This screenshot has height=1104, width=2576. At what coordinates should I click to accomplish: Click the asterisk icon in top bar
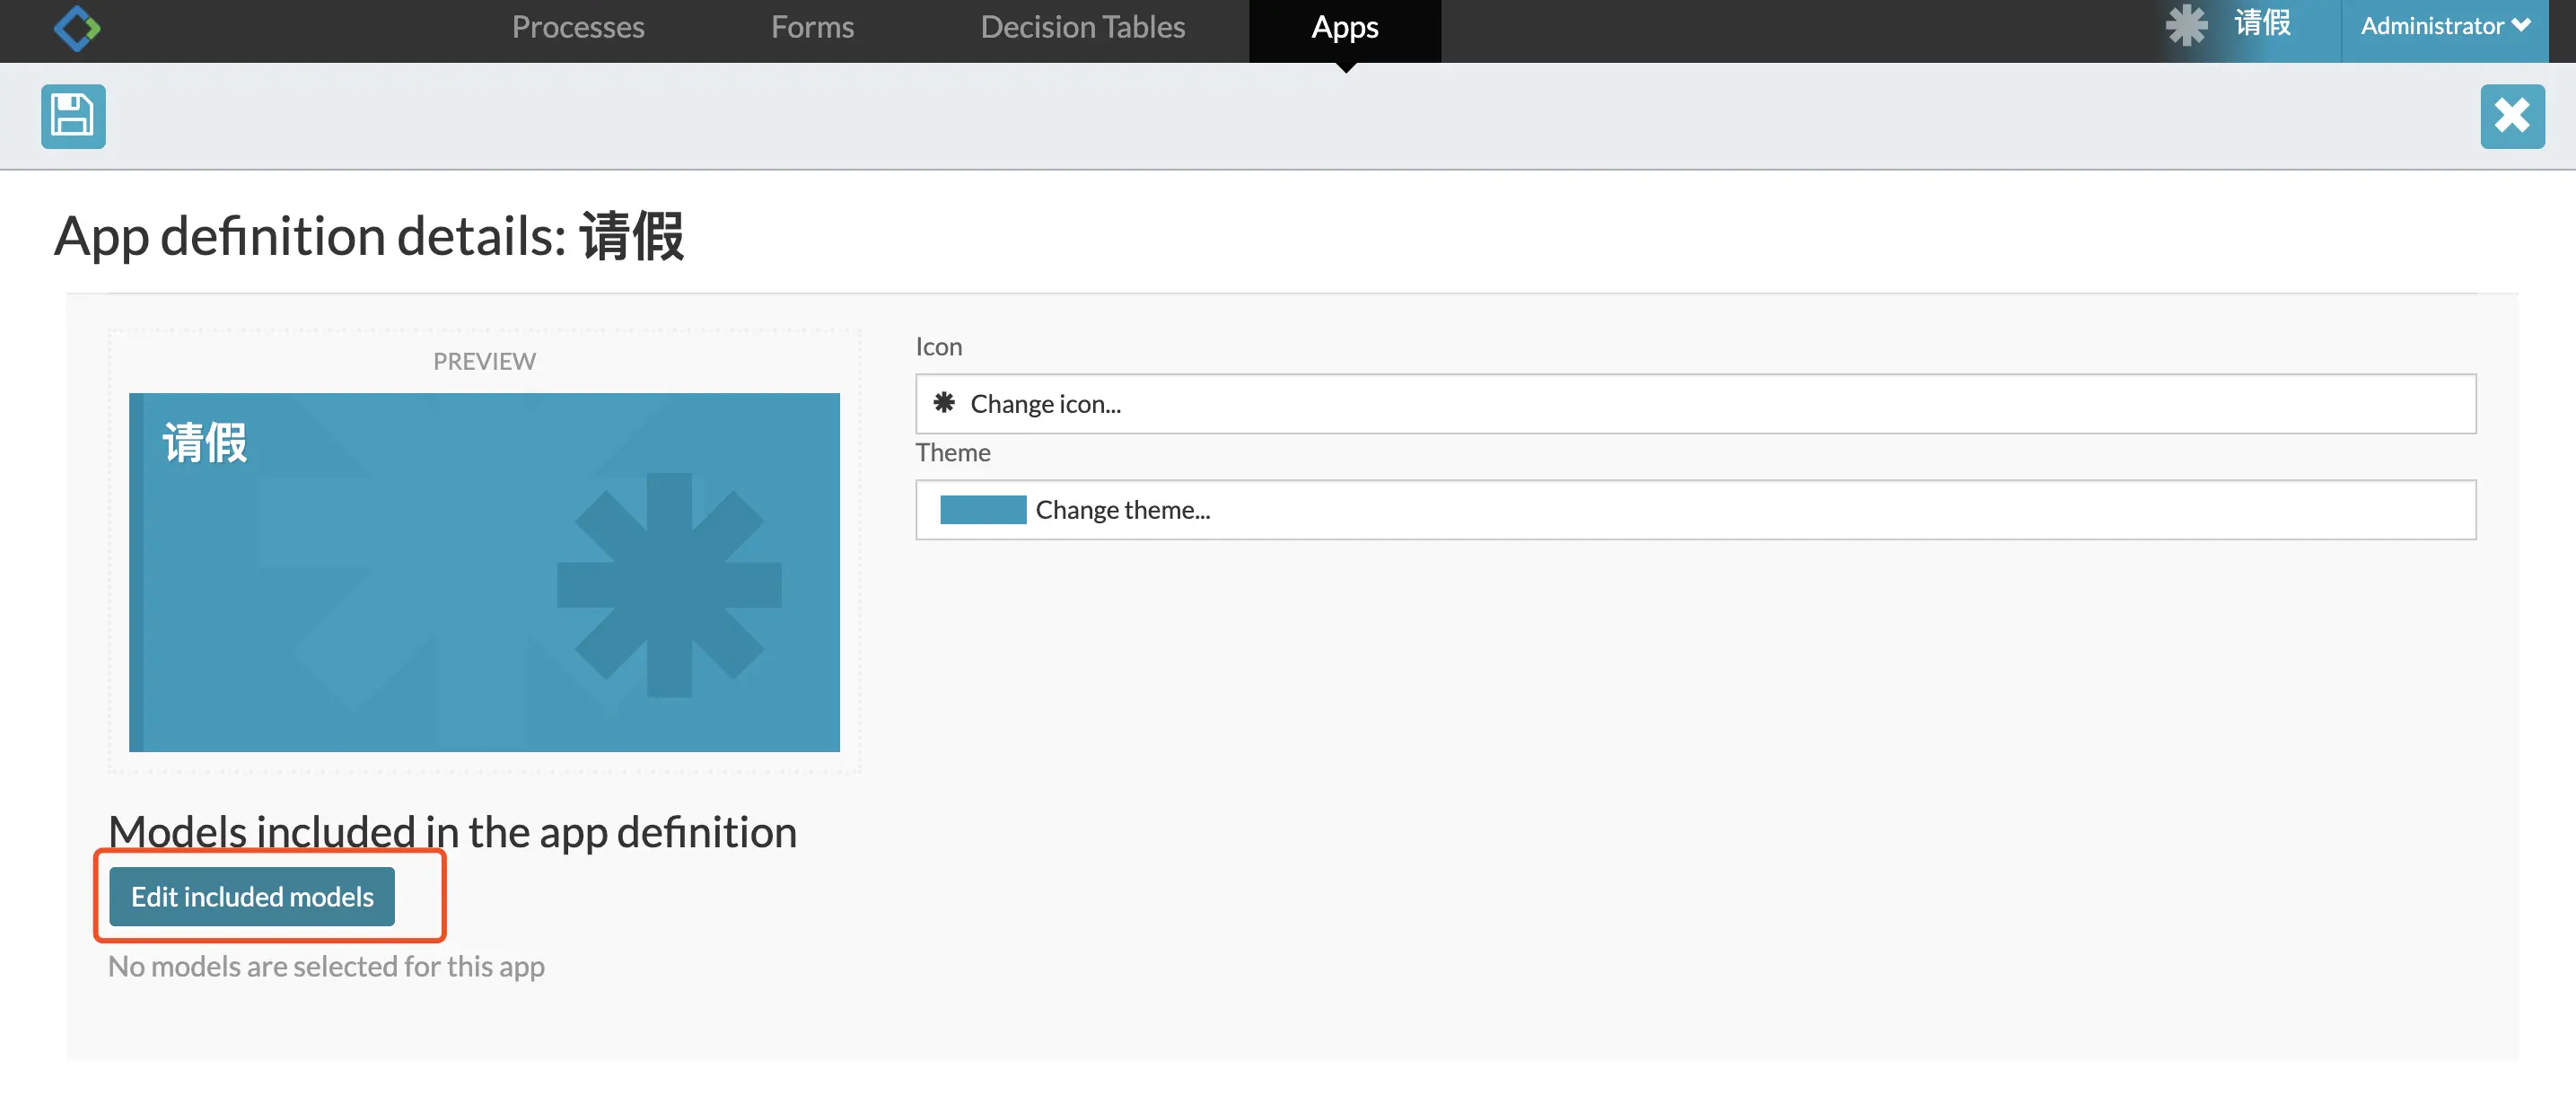(x=2186, y=25)
